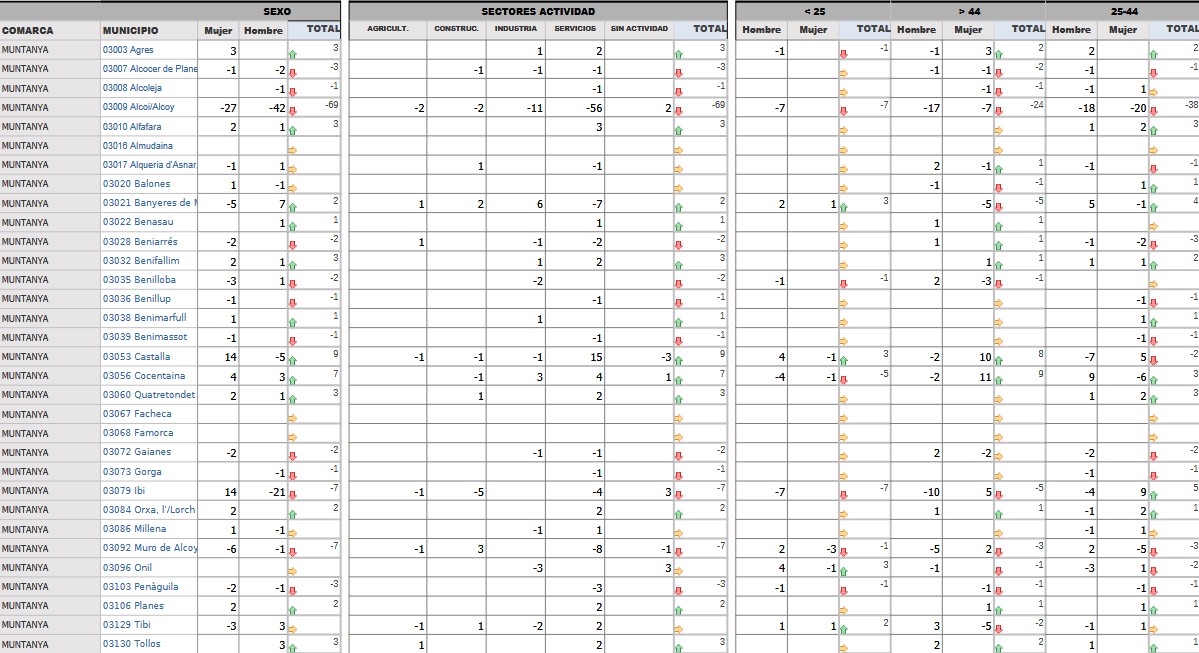Click green arrow in Cocentaina over-44 total
This screenshot has height=653, width=1199.
point(999,380)
